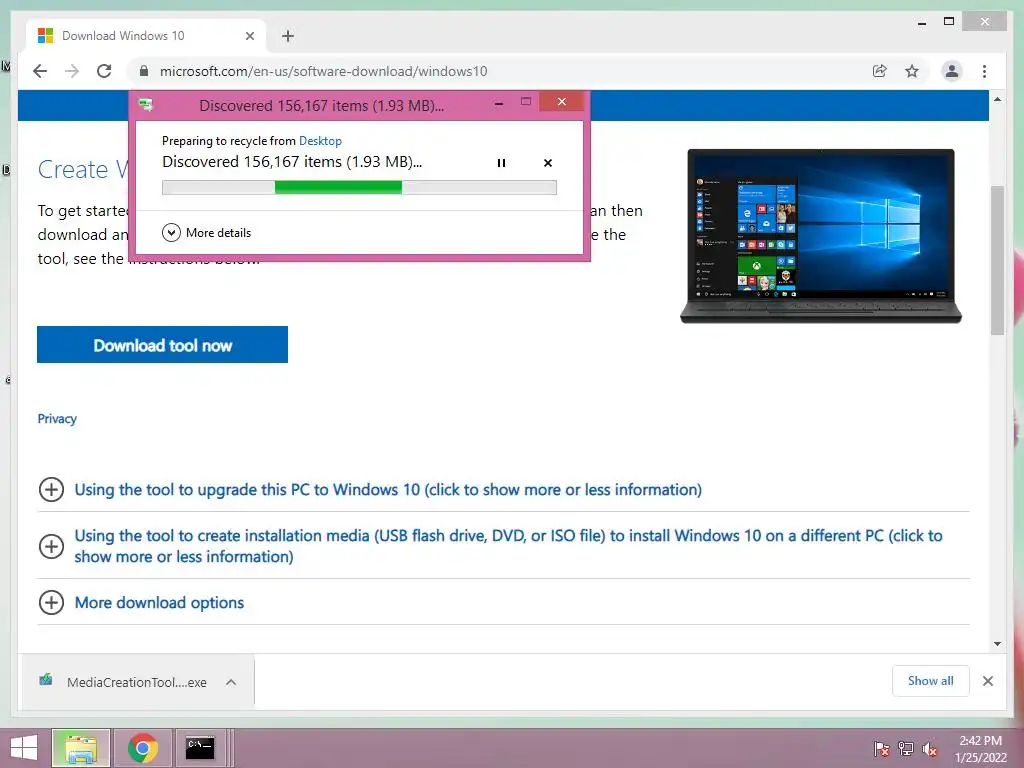This screenshot has width=1024, height=768.
Task: Pause the recycle operation
Action: (x=502, y=163)
